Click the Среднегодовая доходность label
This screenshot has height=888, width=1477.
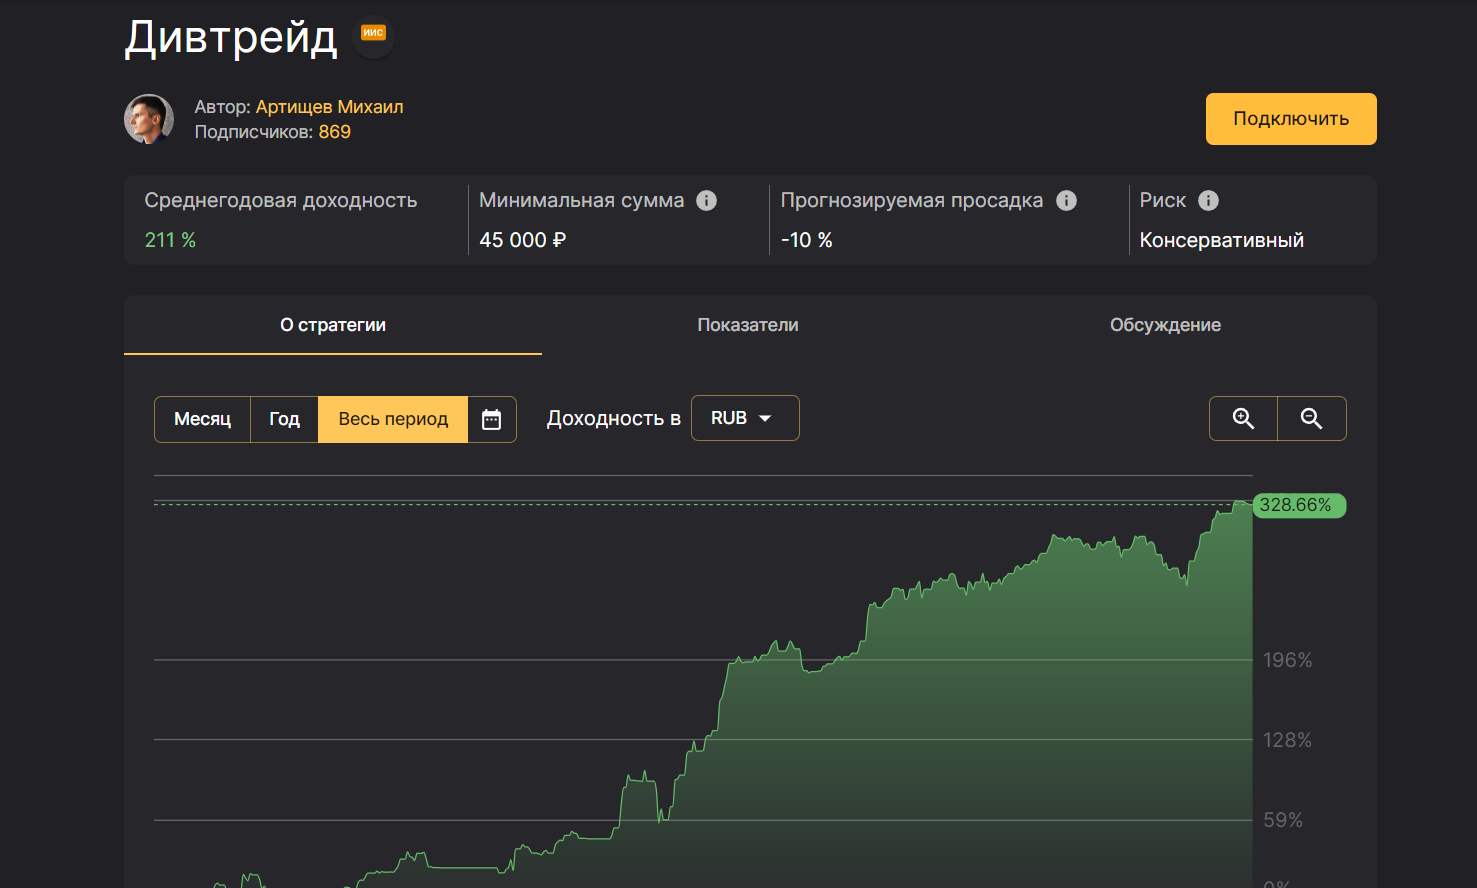point(281,200)
